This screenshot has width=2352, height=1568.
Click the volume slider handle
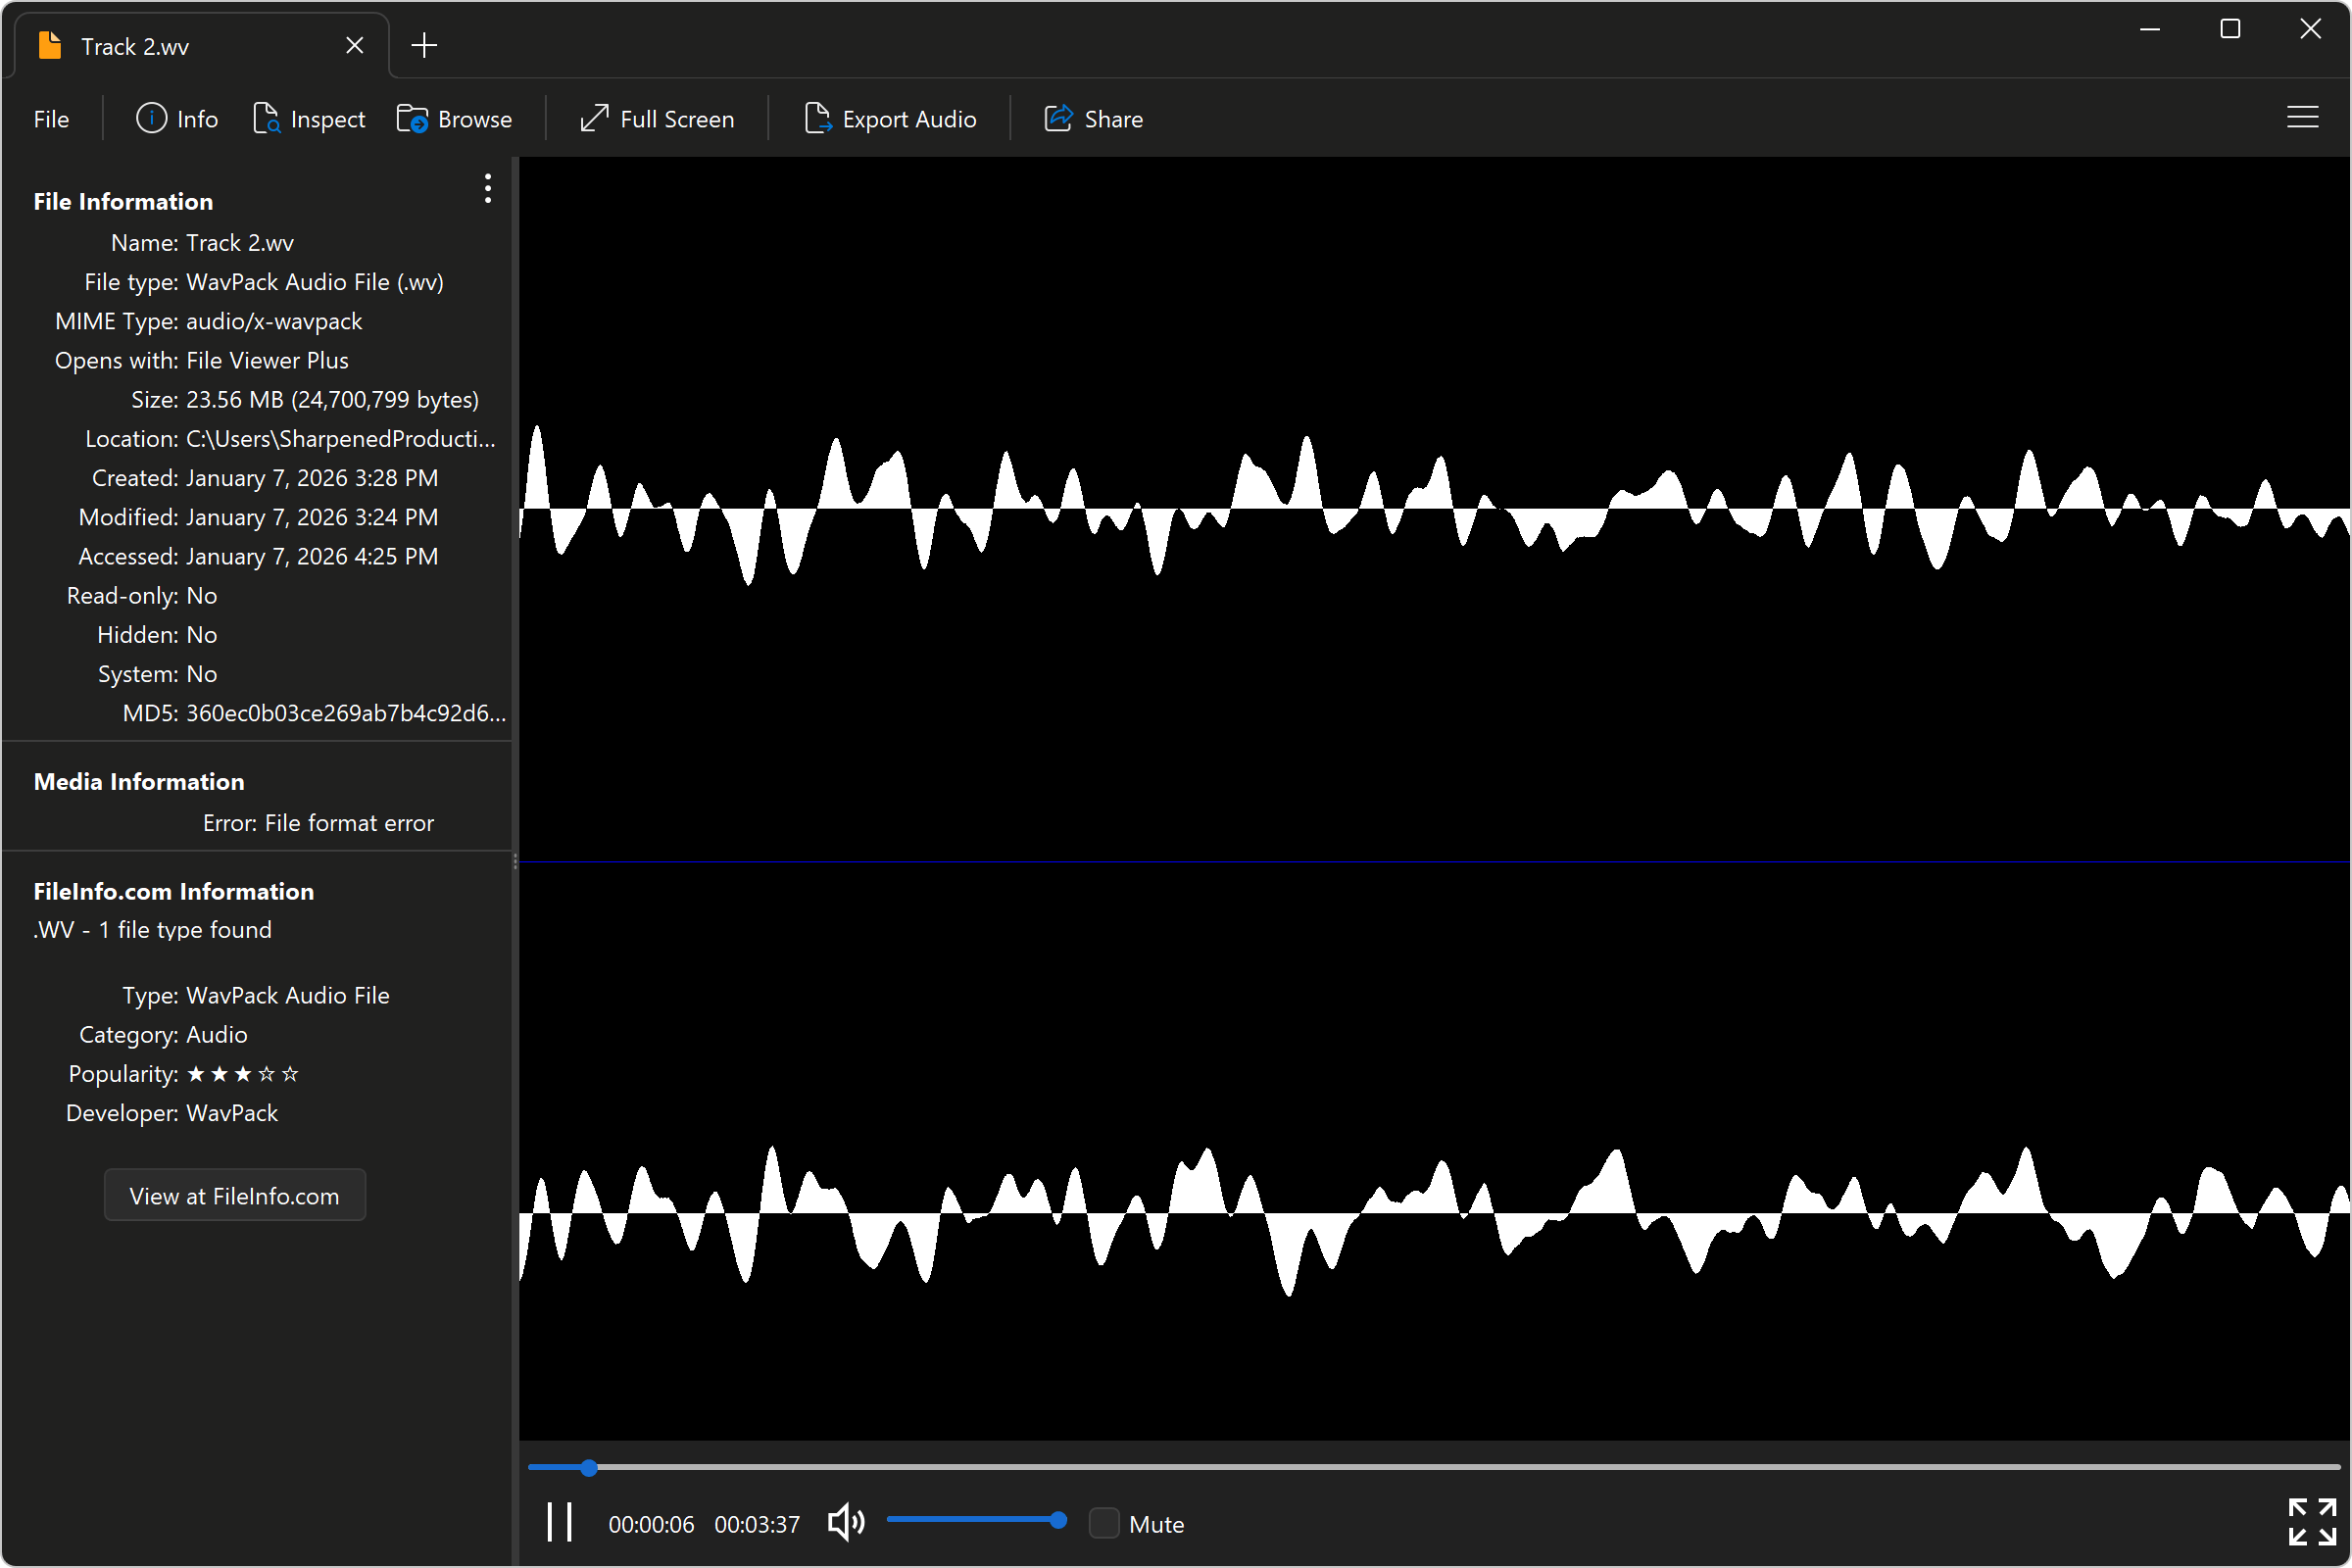(1058, 1521)
